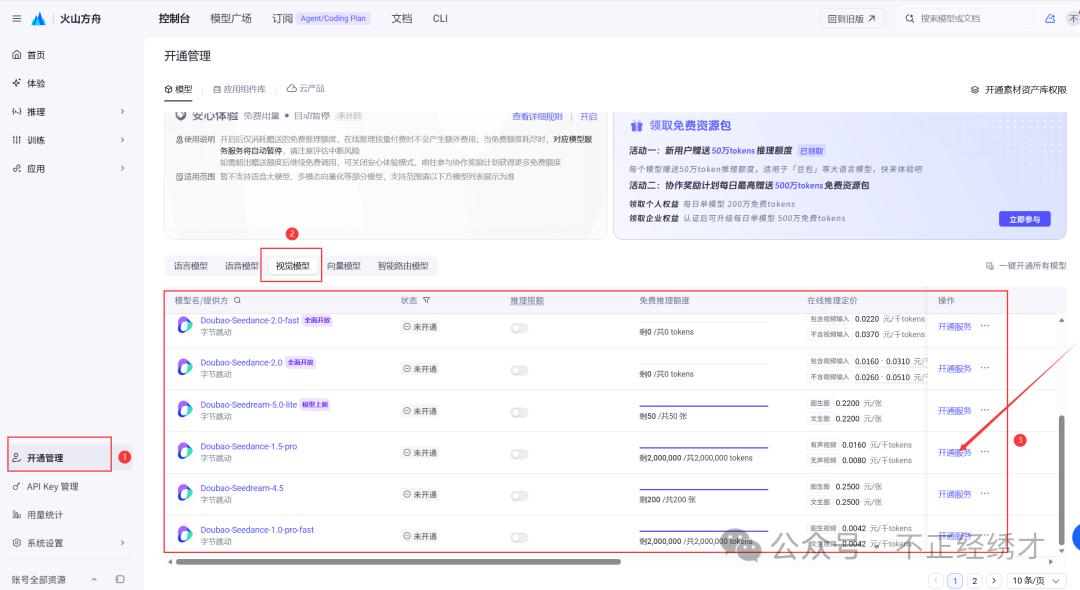Go to next page arrow in pagination

(994, 581)
